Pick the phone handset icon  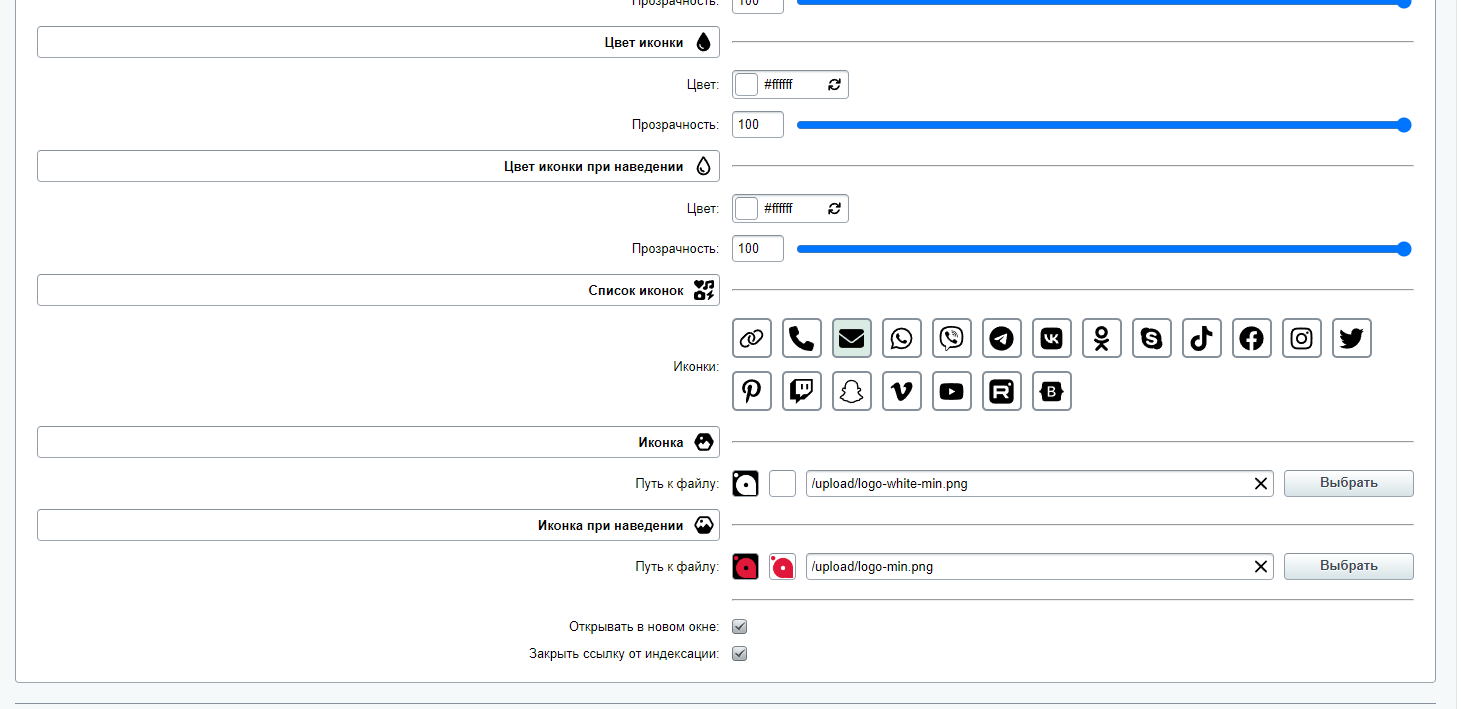pyautogui.click(x=801, y=339)
